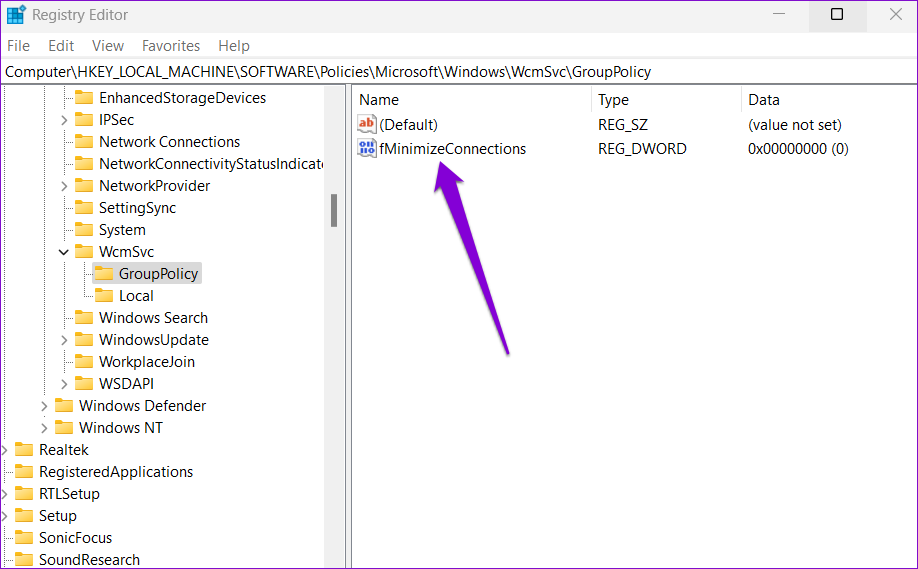The width and height of the screenshot is (918, 569).
Task: Select the Local tree label
Action: pos(136,296)
